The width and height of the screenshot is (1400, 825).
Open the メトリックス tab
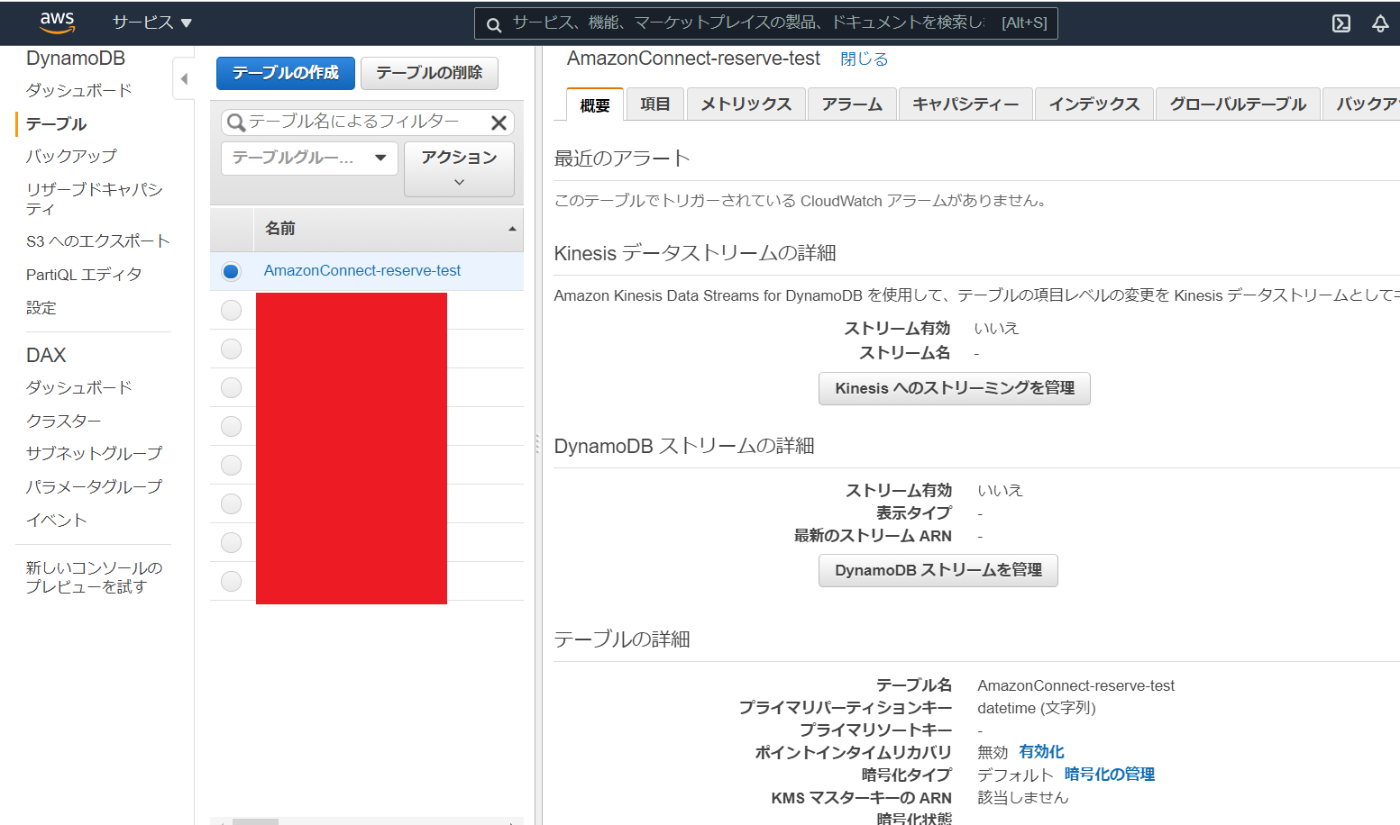click(746, 104)
